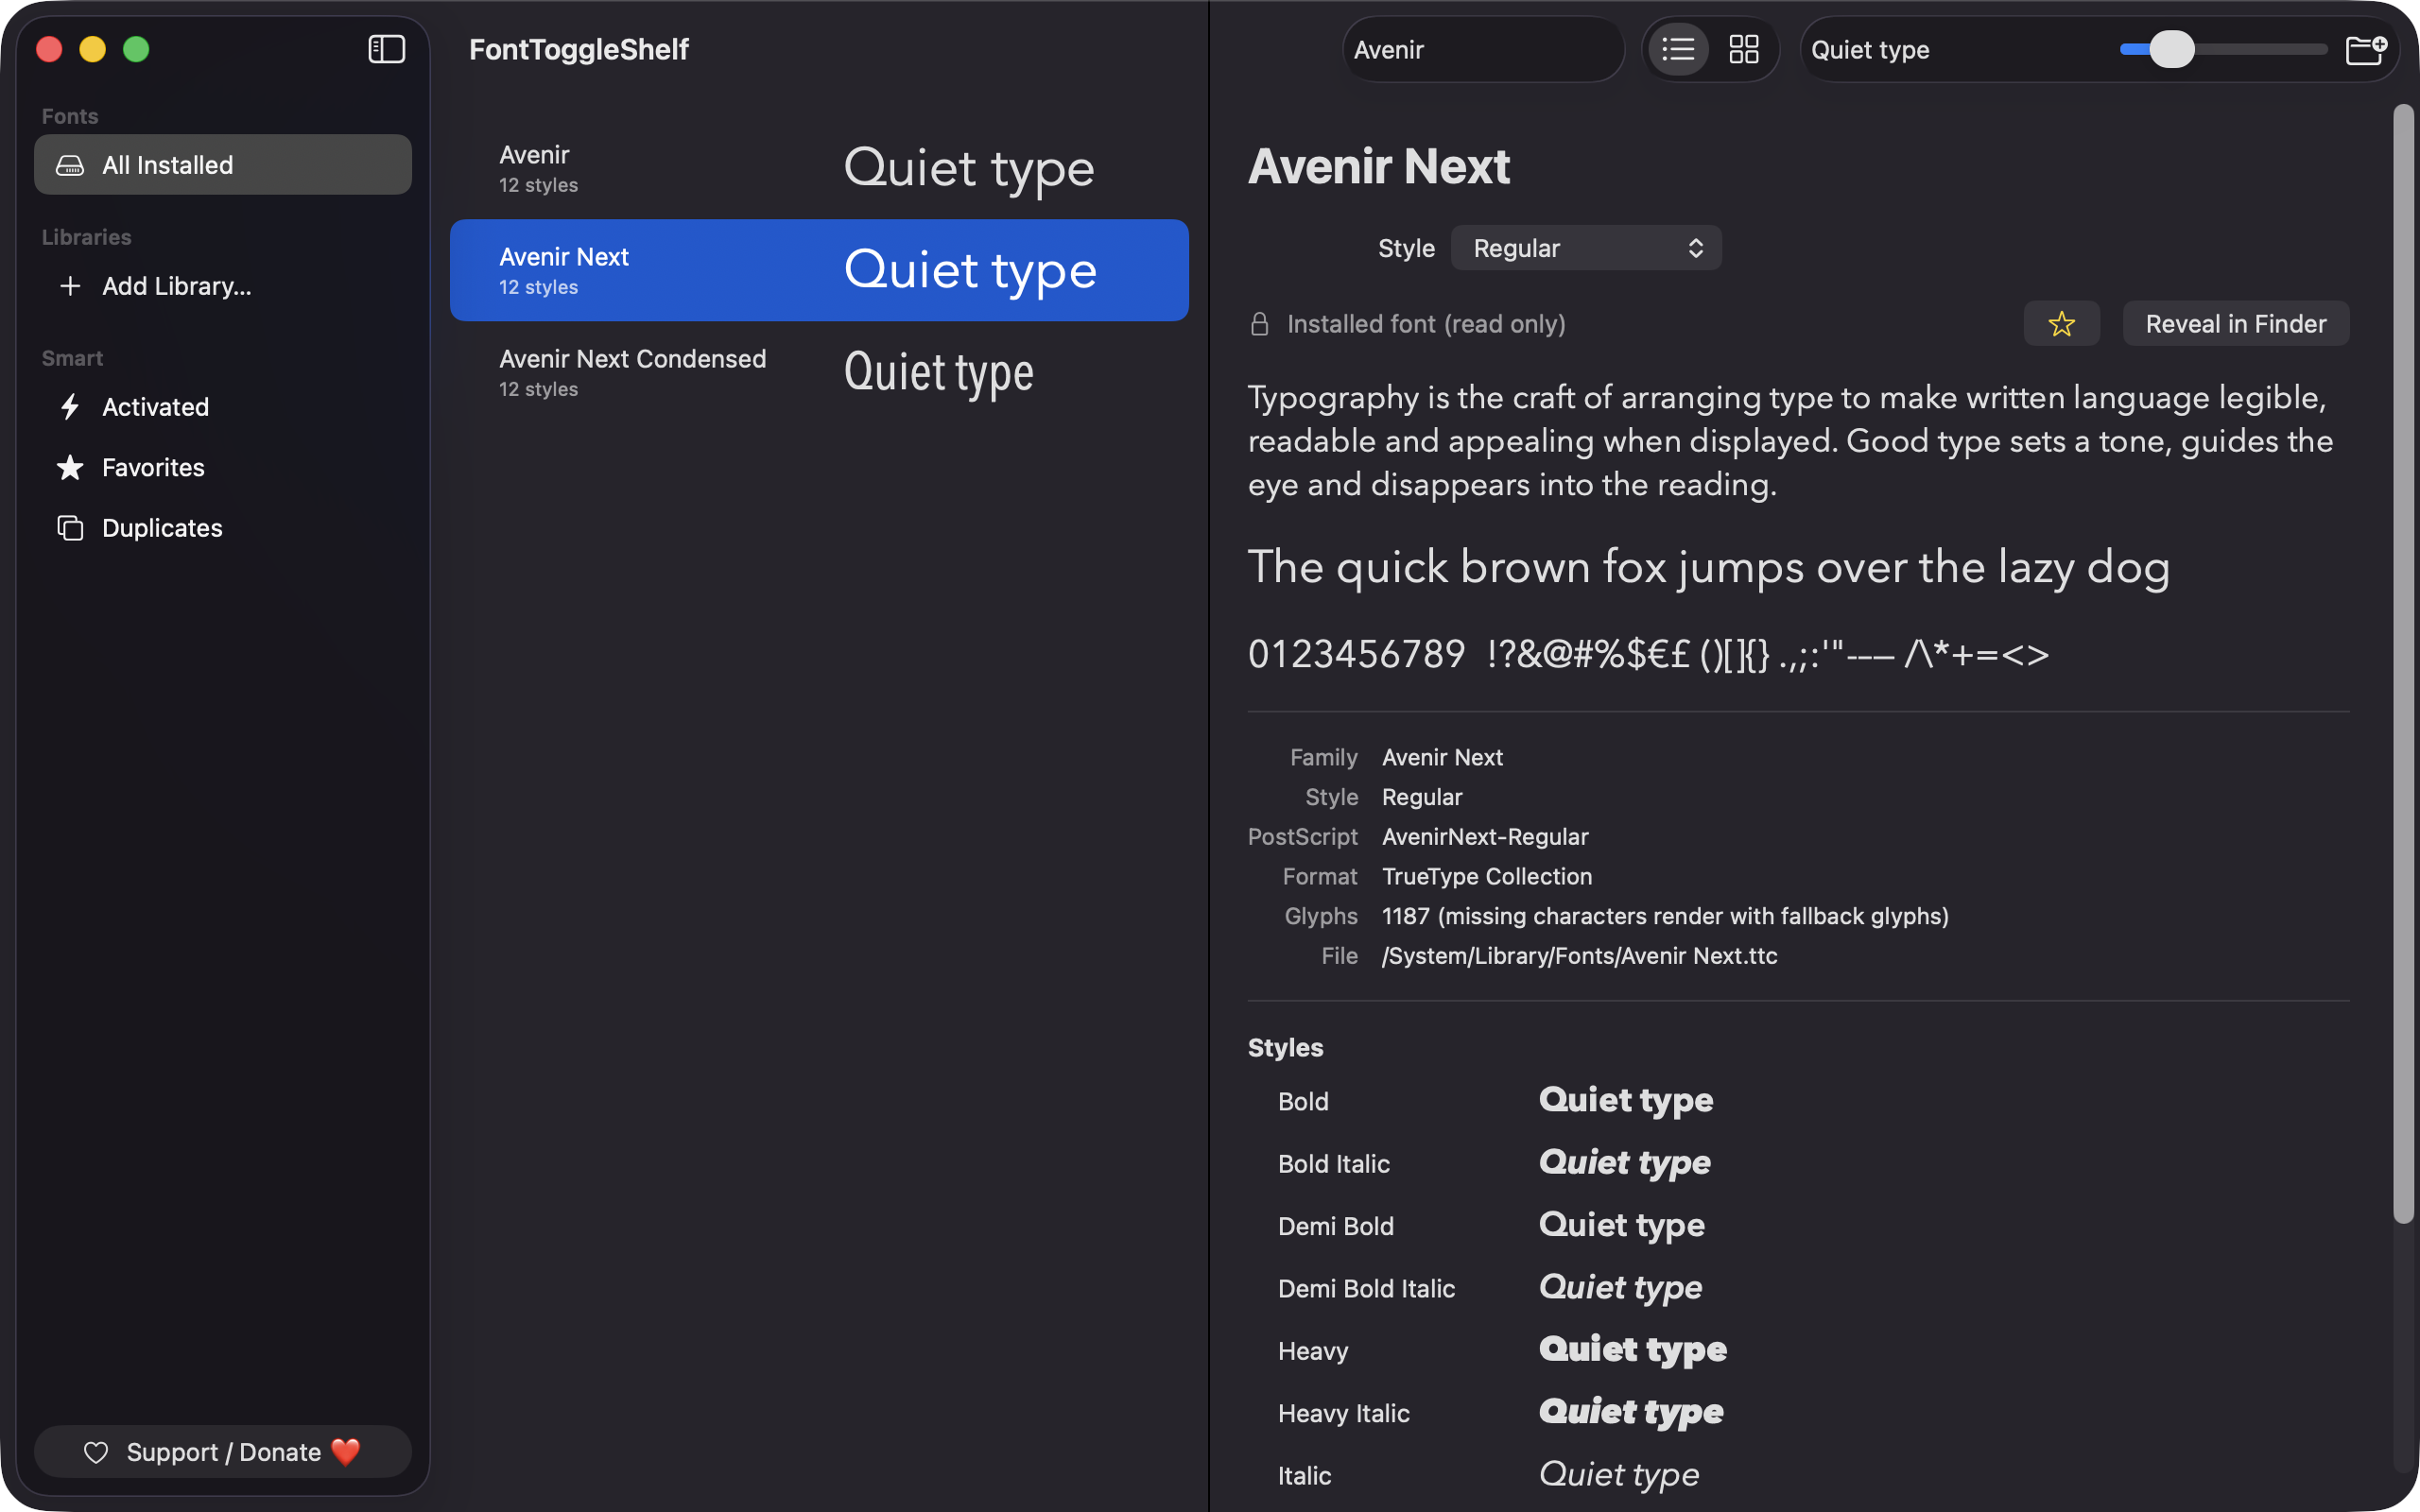Switch to grid view icon
Image resolution: width=2420 pixels, height=1512 pixels.
(1744, 49)
